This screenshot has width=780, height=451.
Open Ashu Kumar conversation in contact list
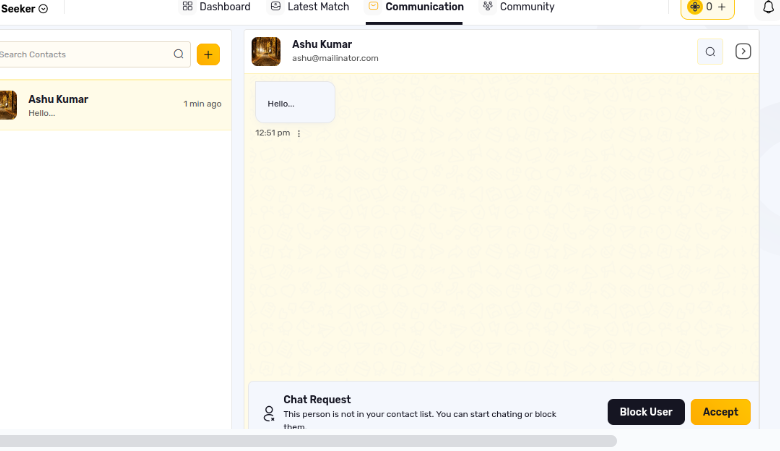(x=114, y=105)
